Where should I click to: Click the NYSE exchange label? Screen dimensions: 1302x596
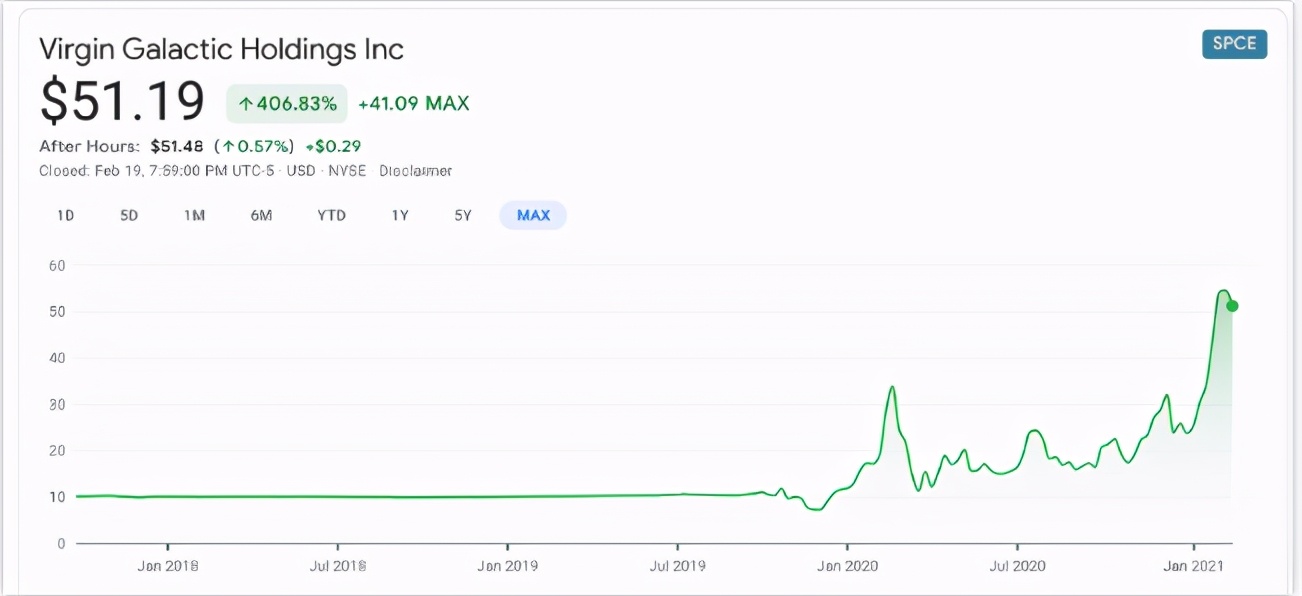click(347, 171)
